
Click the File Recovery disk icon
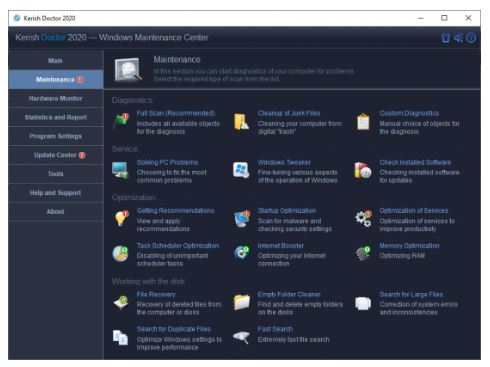(x=121, y=302)
